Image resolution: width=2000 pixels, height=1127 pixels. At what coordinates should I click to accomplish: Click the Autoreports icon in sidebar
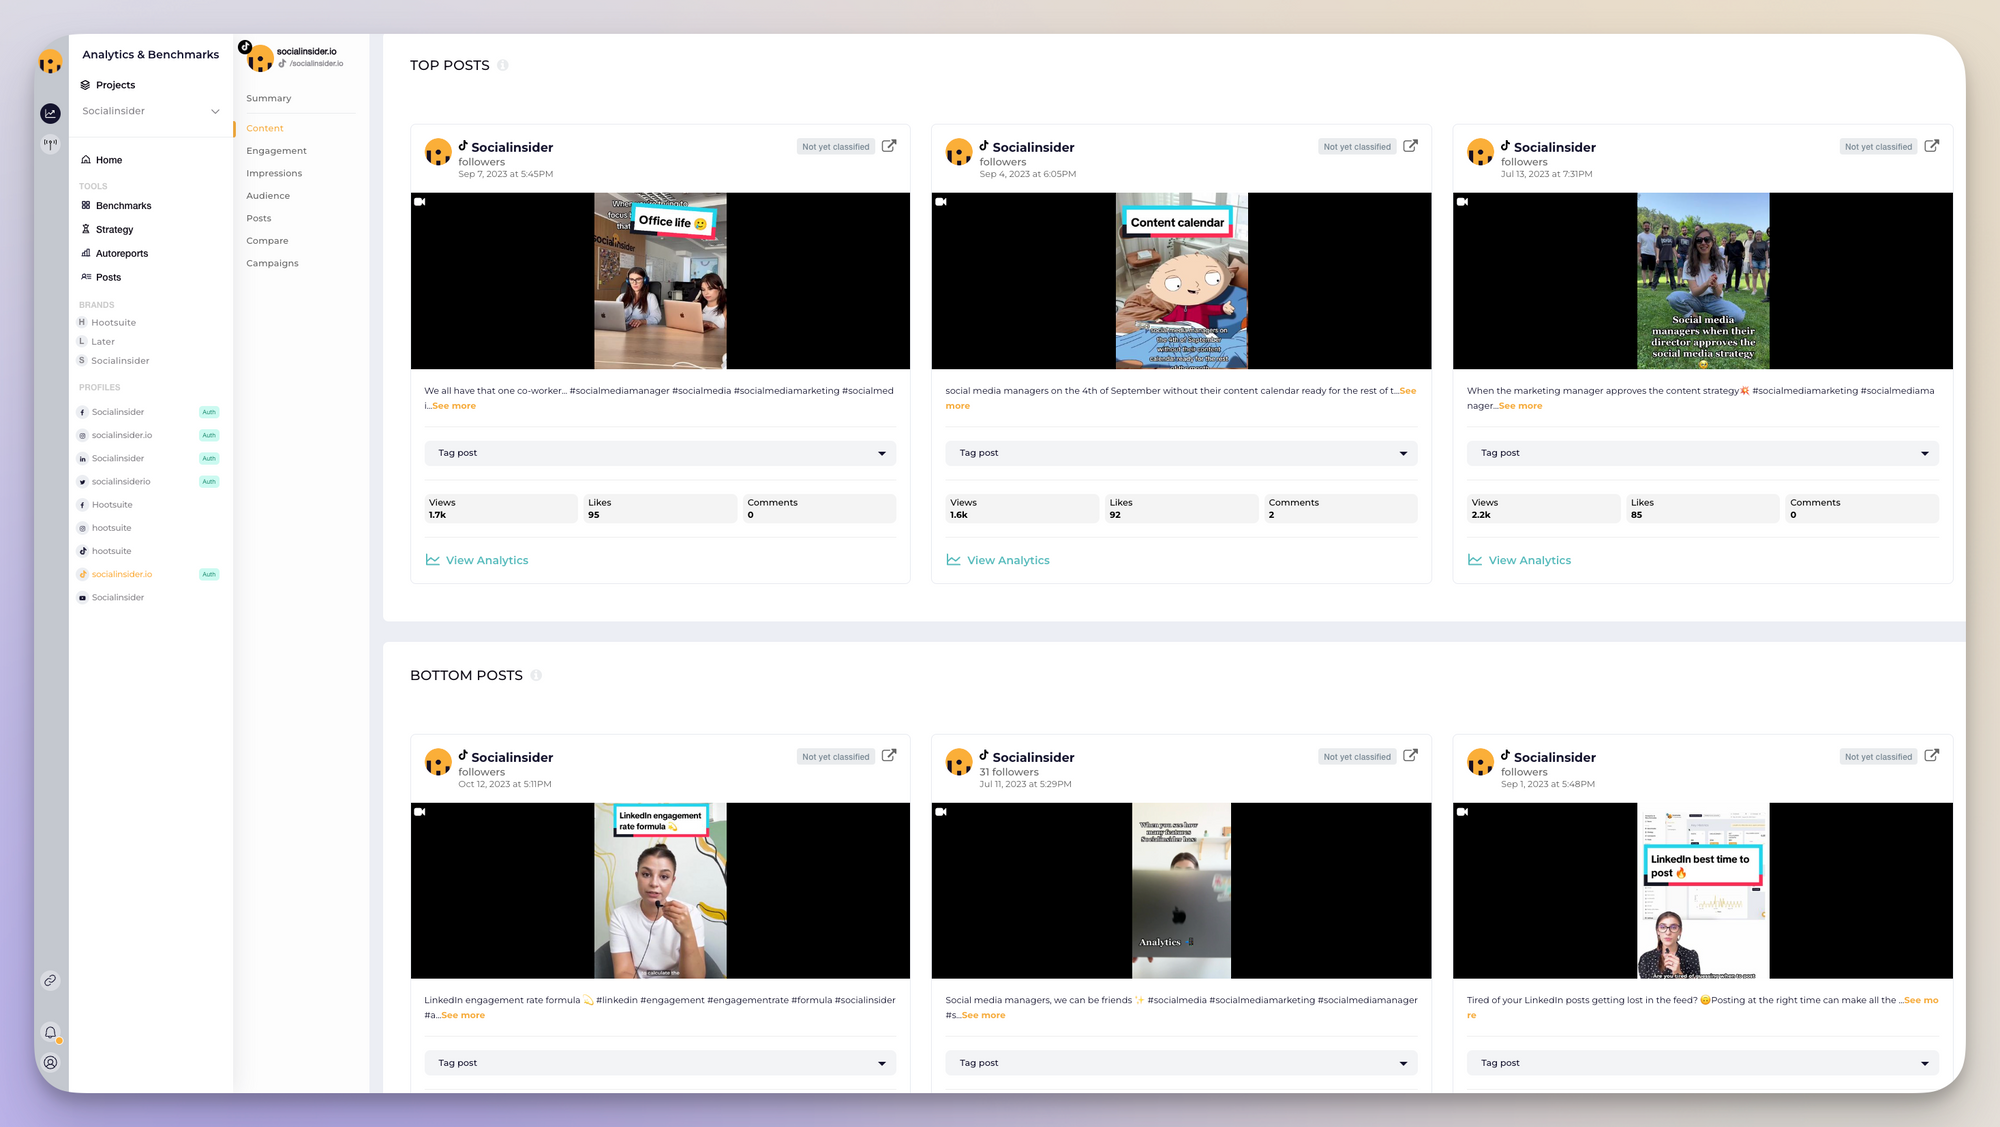pyautogui.click(x=85, y=253)
